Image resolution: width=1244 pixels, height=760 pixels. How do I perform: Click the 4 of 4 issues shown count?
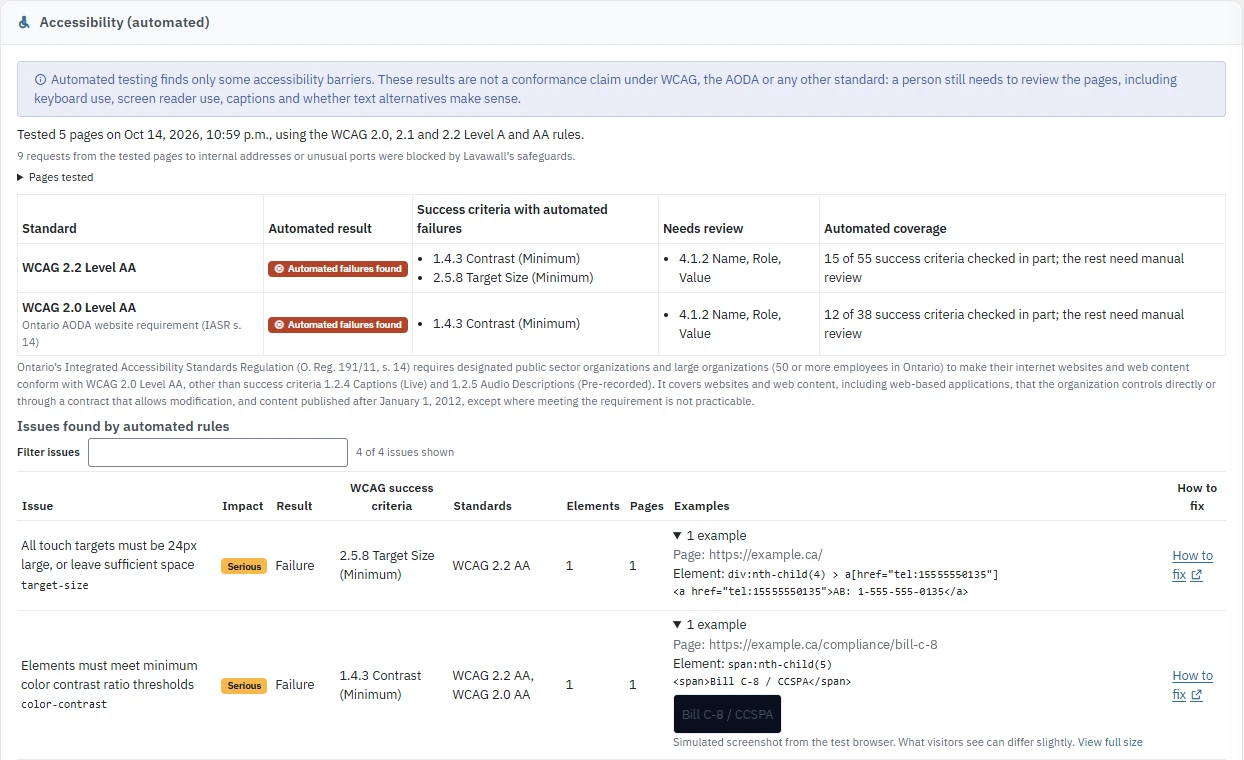point(405,452)
